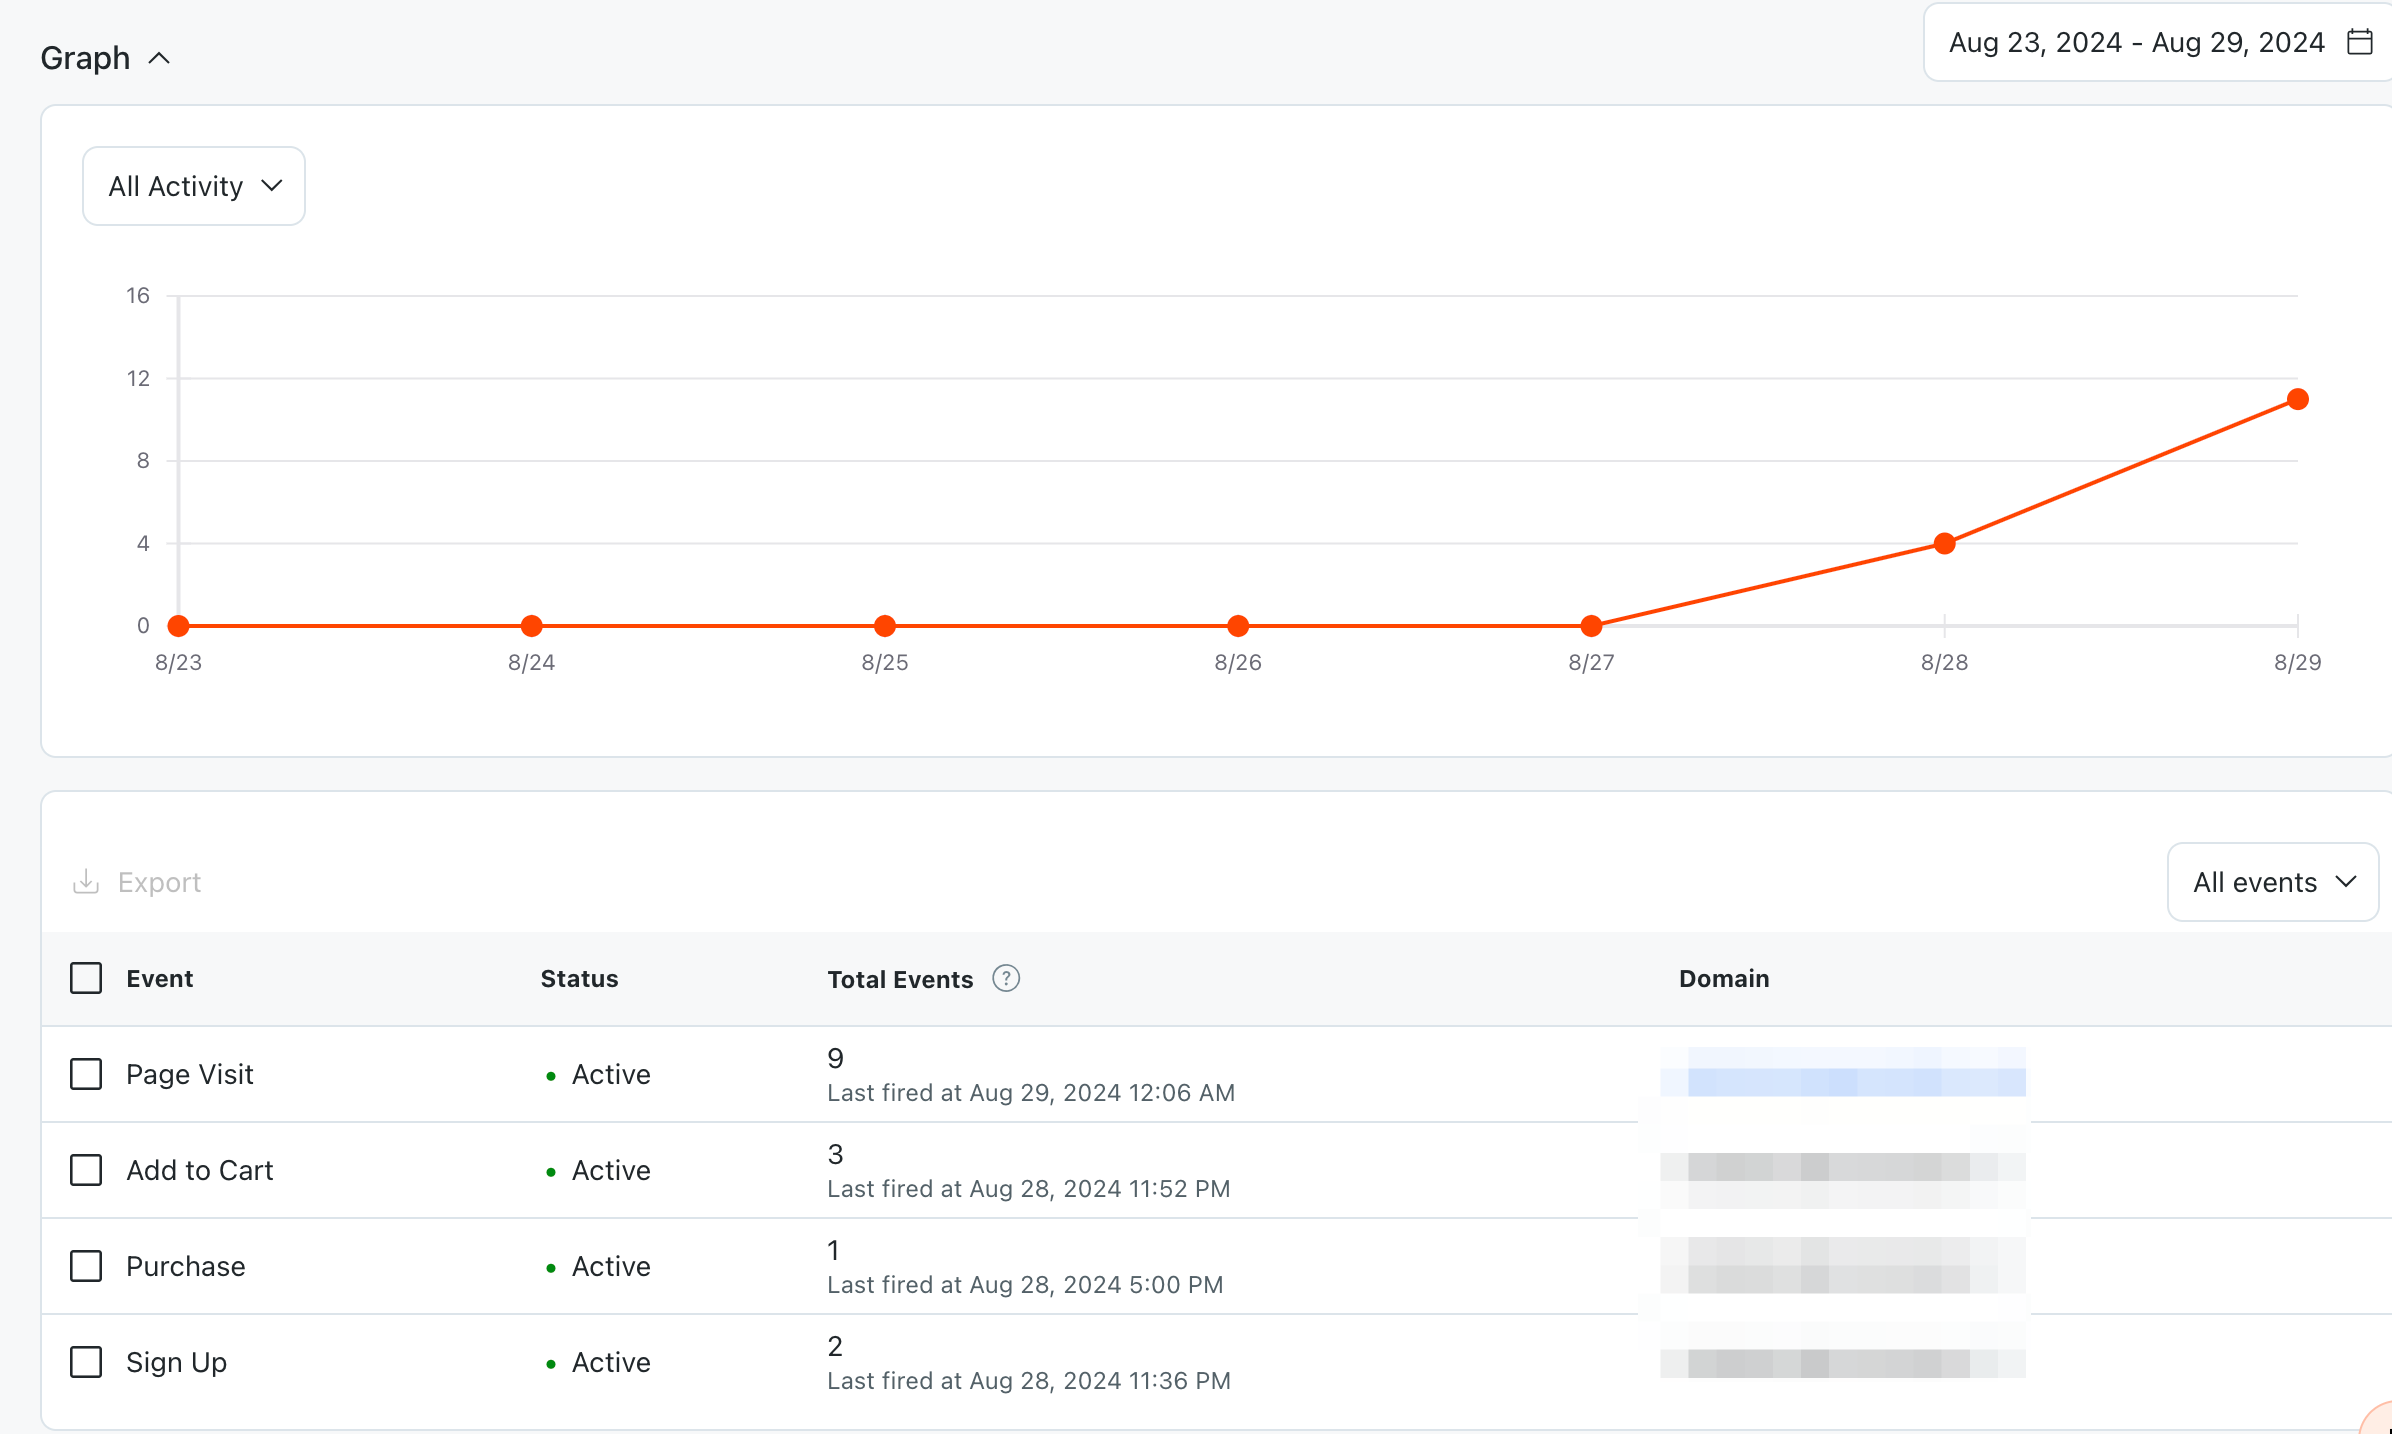
Task: Click the calendar icon in date range
Action: pyautogui.click(x=2359, y=42)
